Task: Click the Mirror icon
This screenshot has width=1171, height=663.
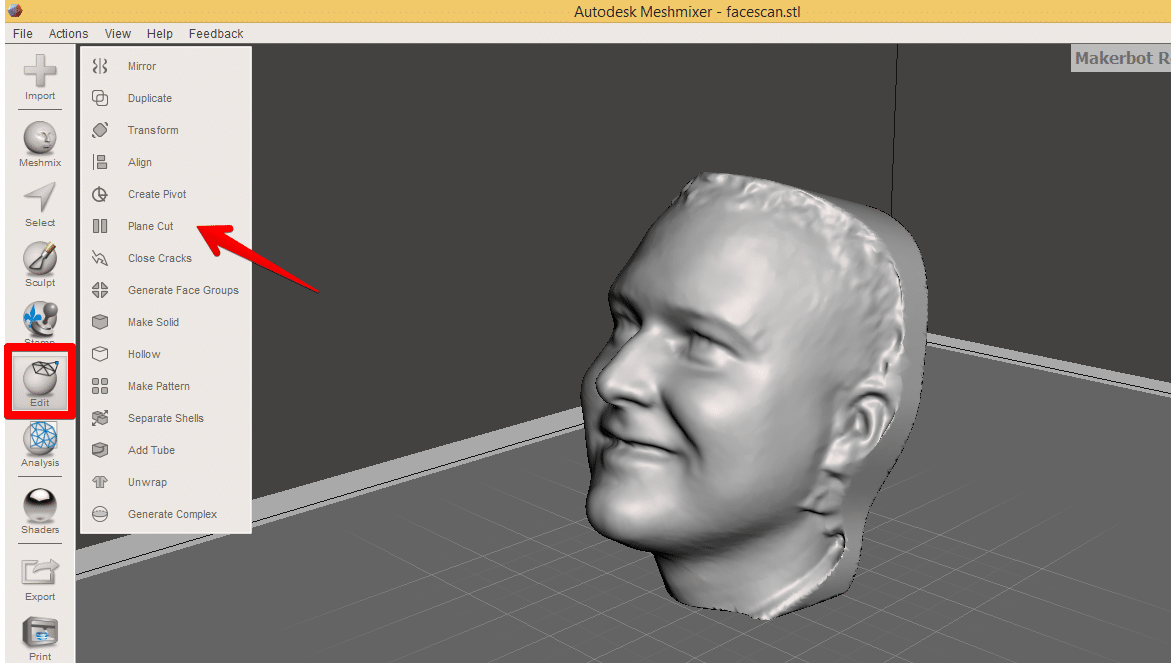Action: pyautogui.click(x=100, y=66)
